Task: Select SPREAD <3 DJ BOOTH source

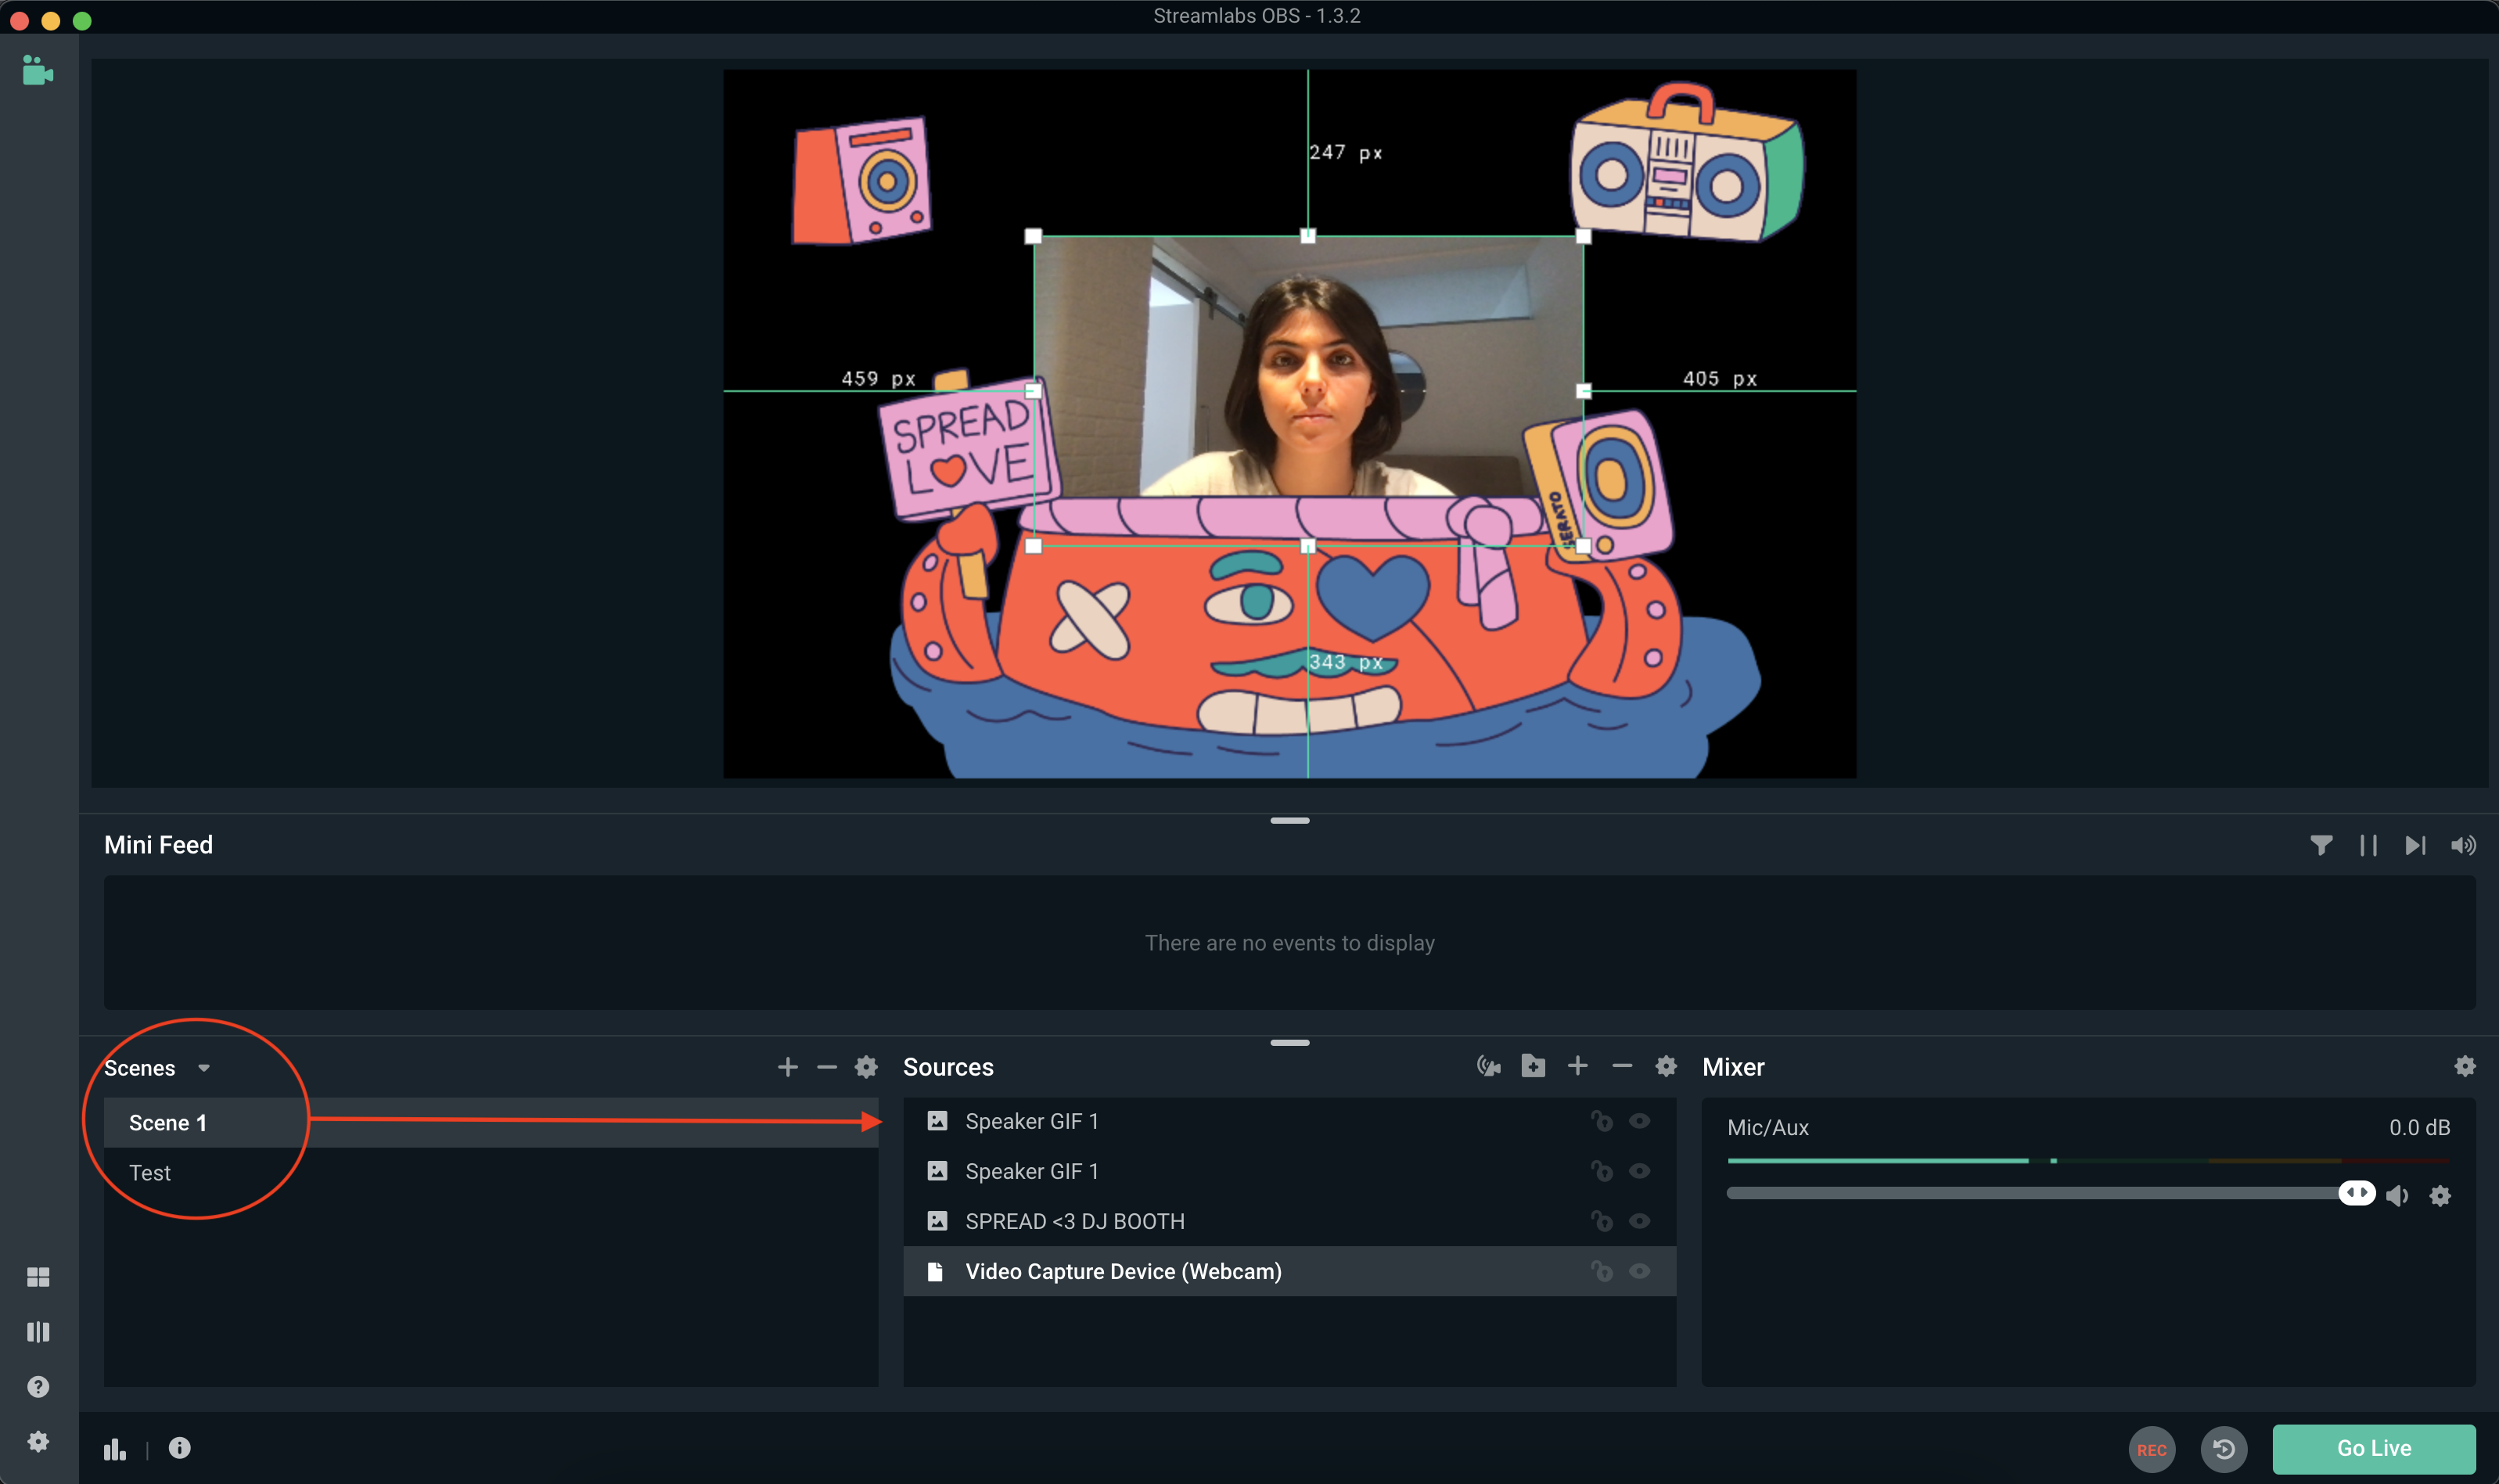Action: coord(1290,1221)
